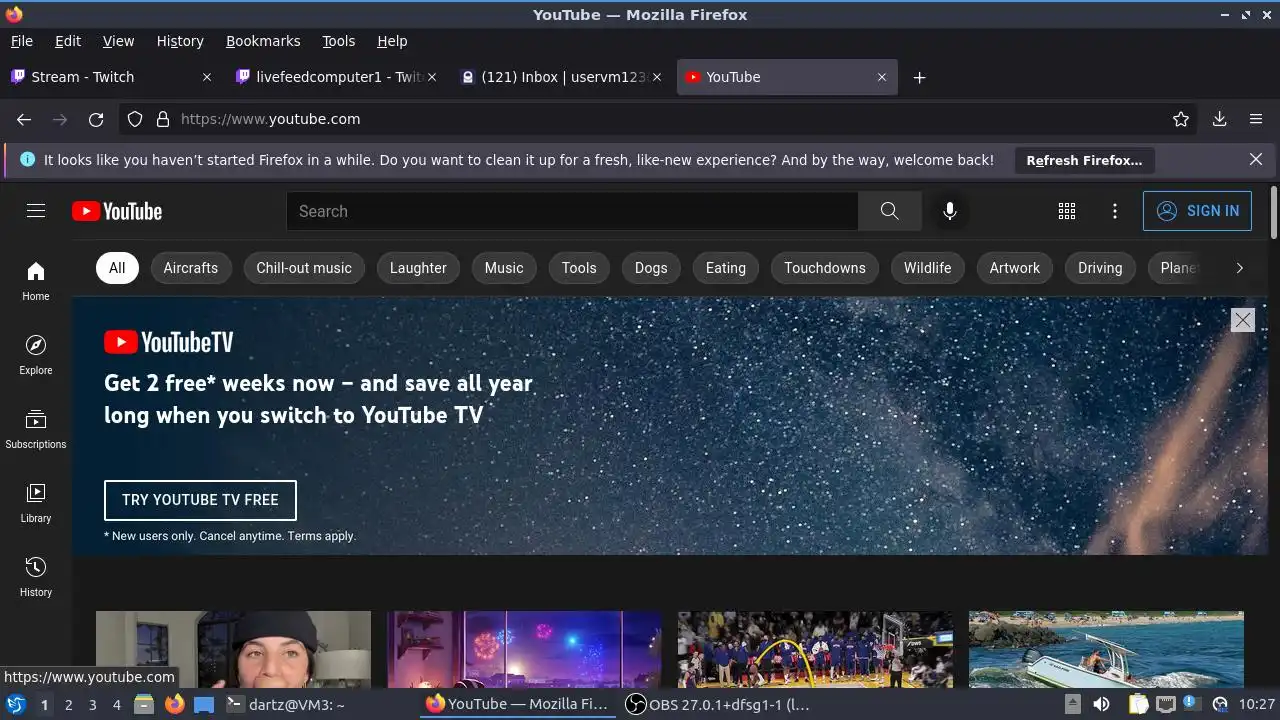Click the site padlock icon
1280x720 pixels.
163,119
